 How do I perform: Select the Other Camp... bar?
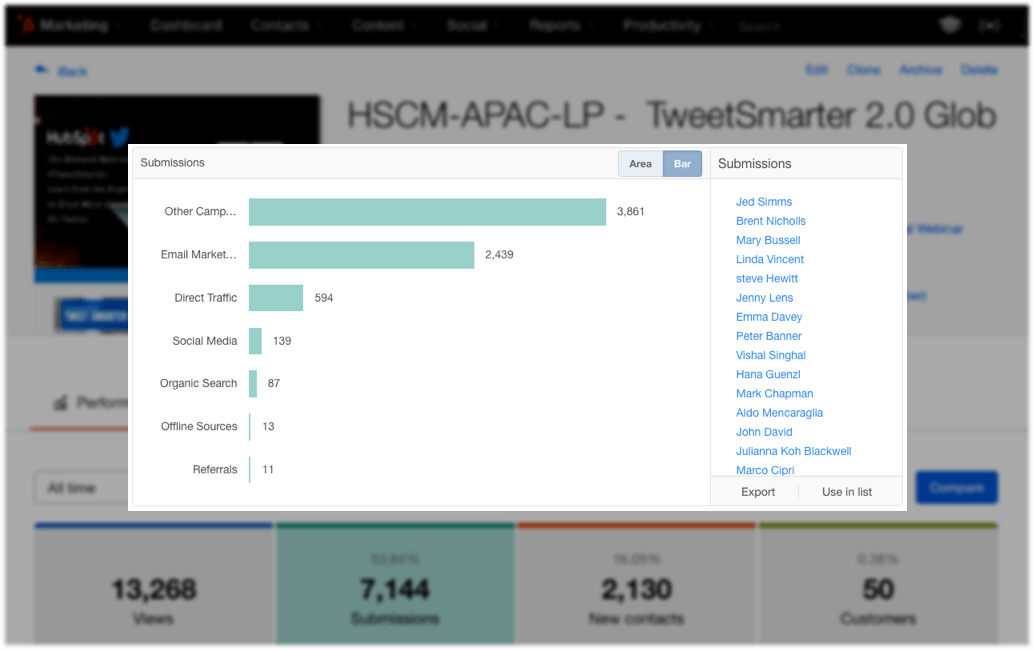tap(427, 212)
